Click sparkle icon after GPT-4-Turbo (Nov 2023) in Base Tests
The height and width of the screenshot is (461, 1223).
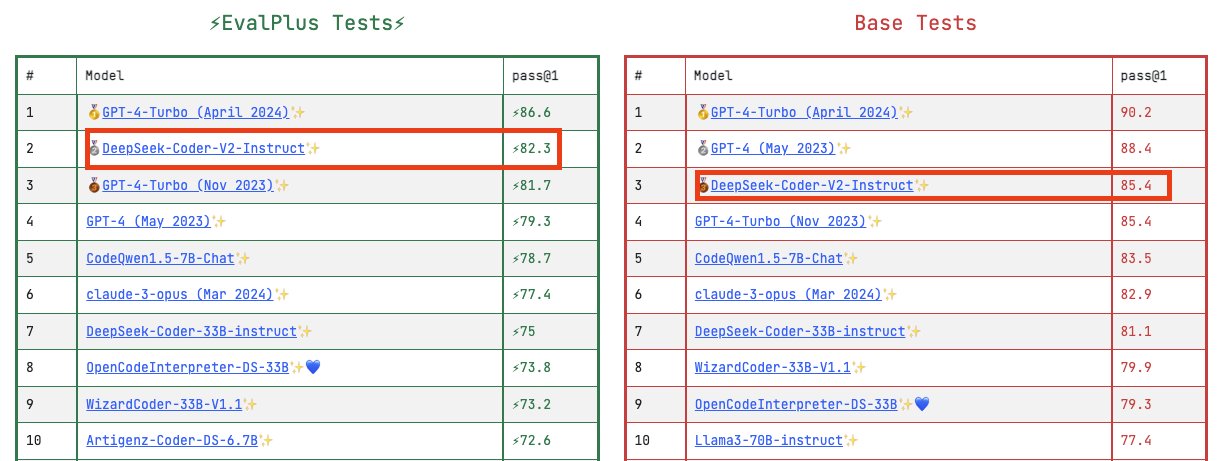875,221
